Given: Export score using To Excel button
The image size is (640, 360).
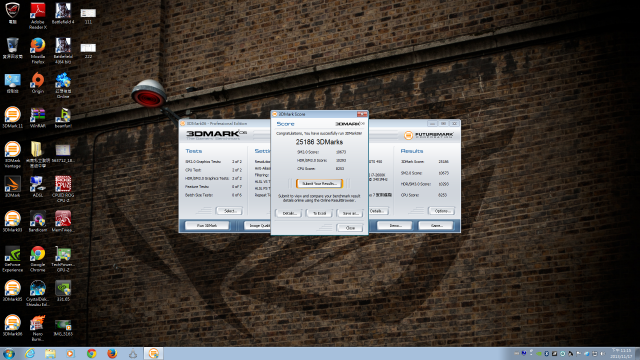Looking at the screenshot, I should click(319, 213).
